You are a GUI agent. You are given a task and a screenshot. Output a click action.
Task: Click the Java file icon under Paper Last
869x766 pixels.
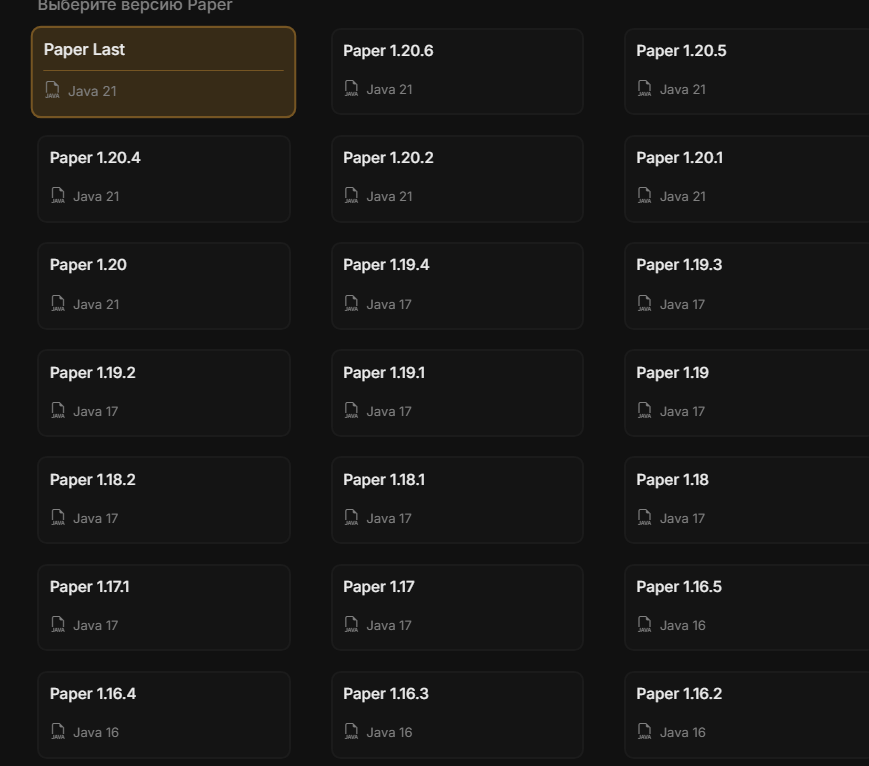pyautogui.click(x=52, y=90)
